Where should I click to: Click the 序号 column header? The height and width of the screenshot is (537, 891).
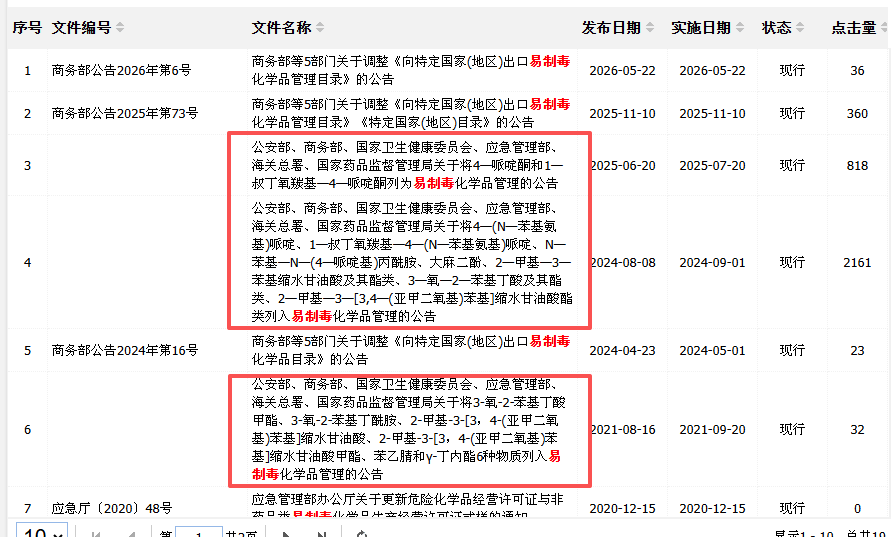pyautogui.click(x=27, y=27)
